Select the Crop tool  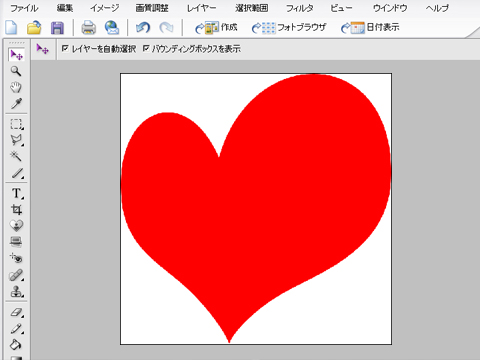pyautogui.click(x=16, y=209)
